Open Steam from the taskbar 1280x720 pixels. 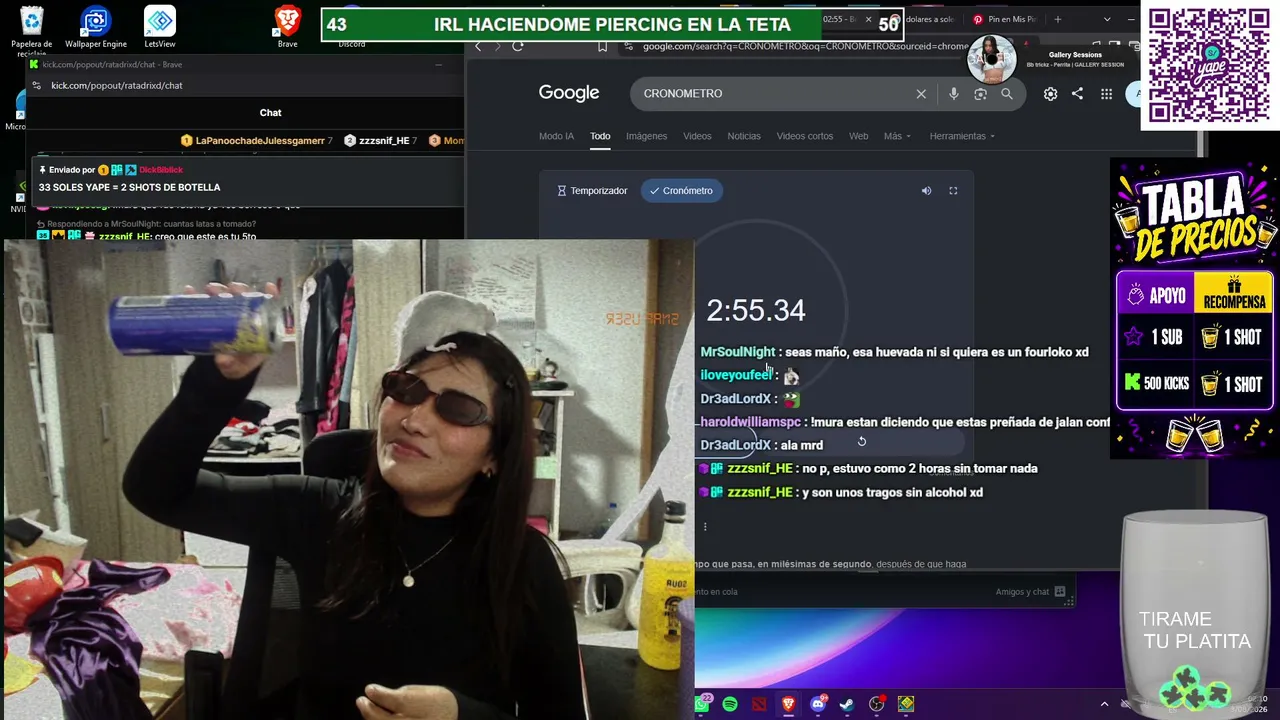847,704
